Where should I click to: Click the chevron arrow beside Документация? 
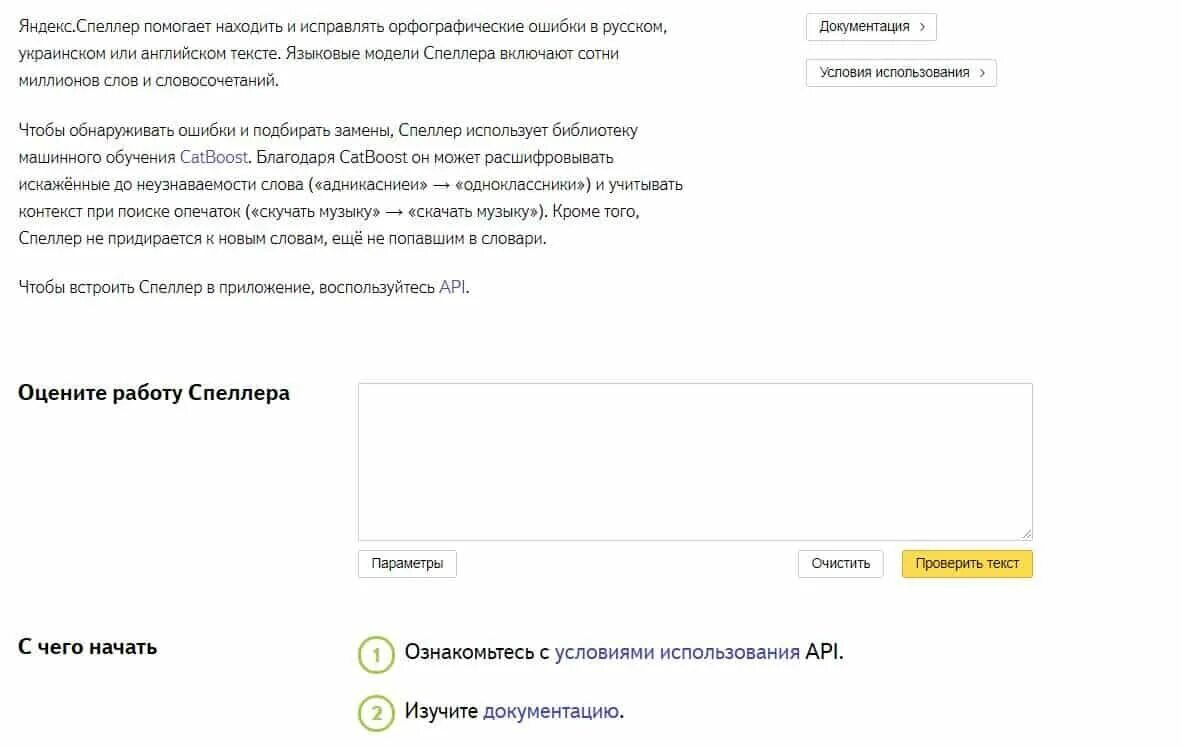pyautogui.click(x=922, y=27)
